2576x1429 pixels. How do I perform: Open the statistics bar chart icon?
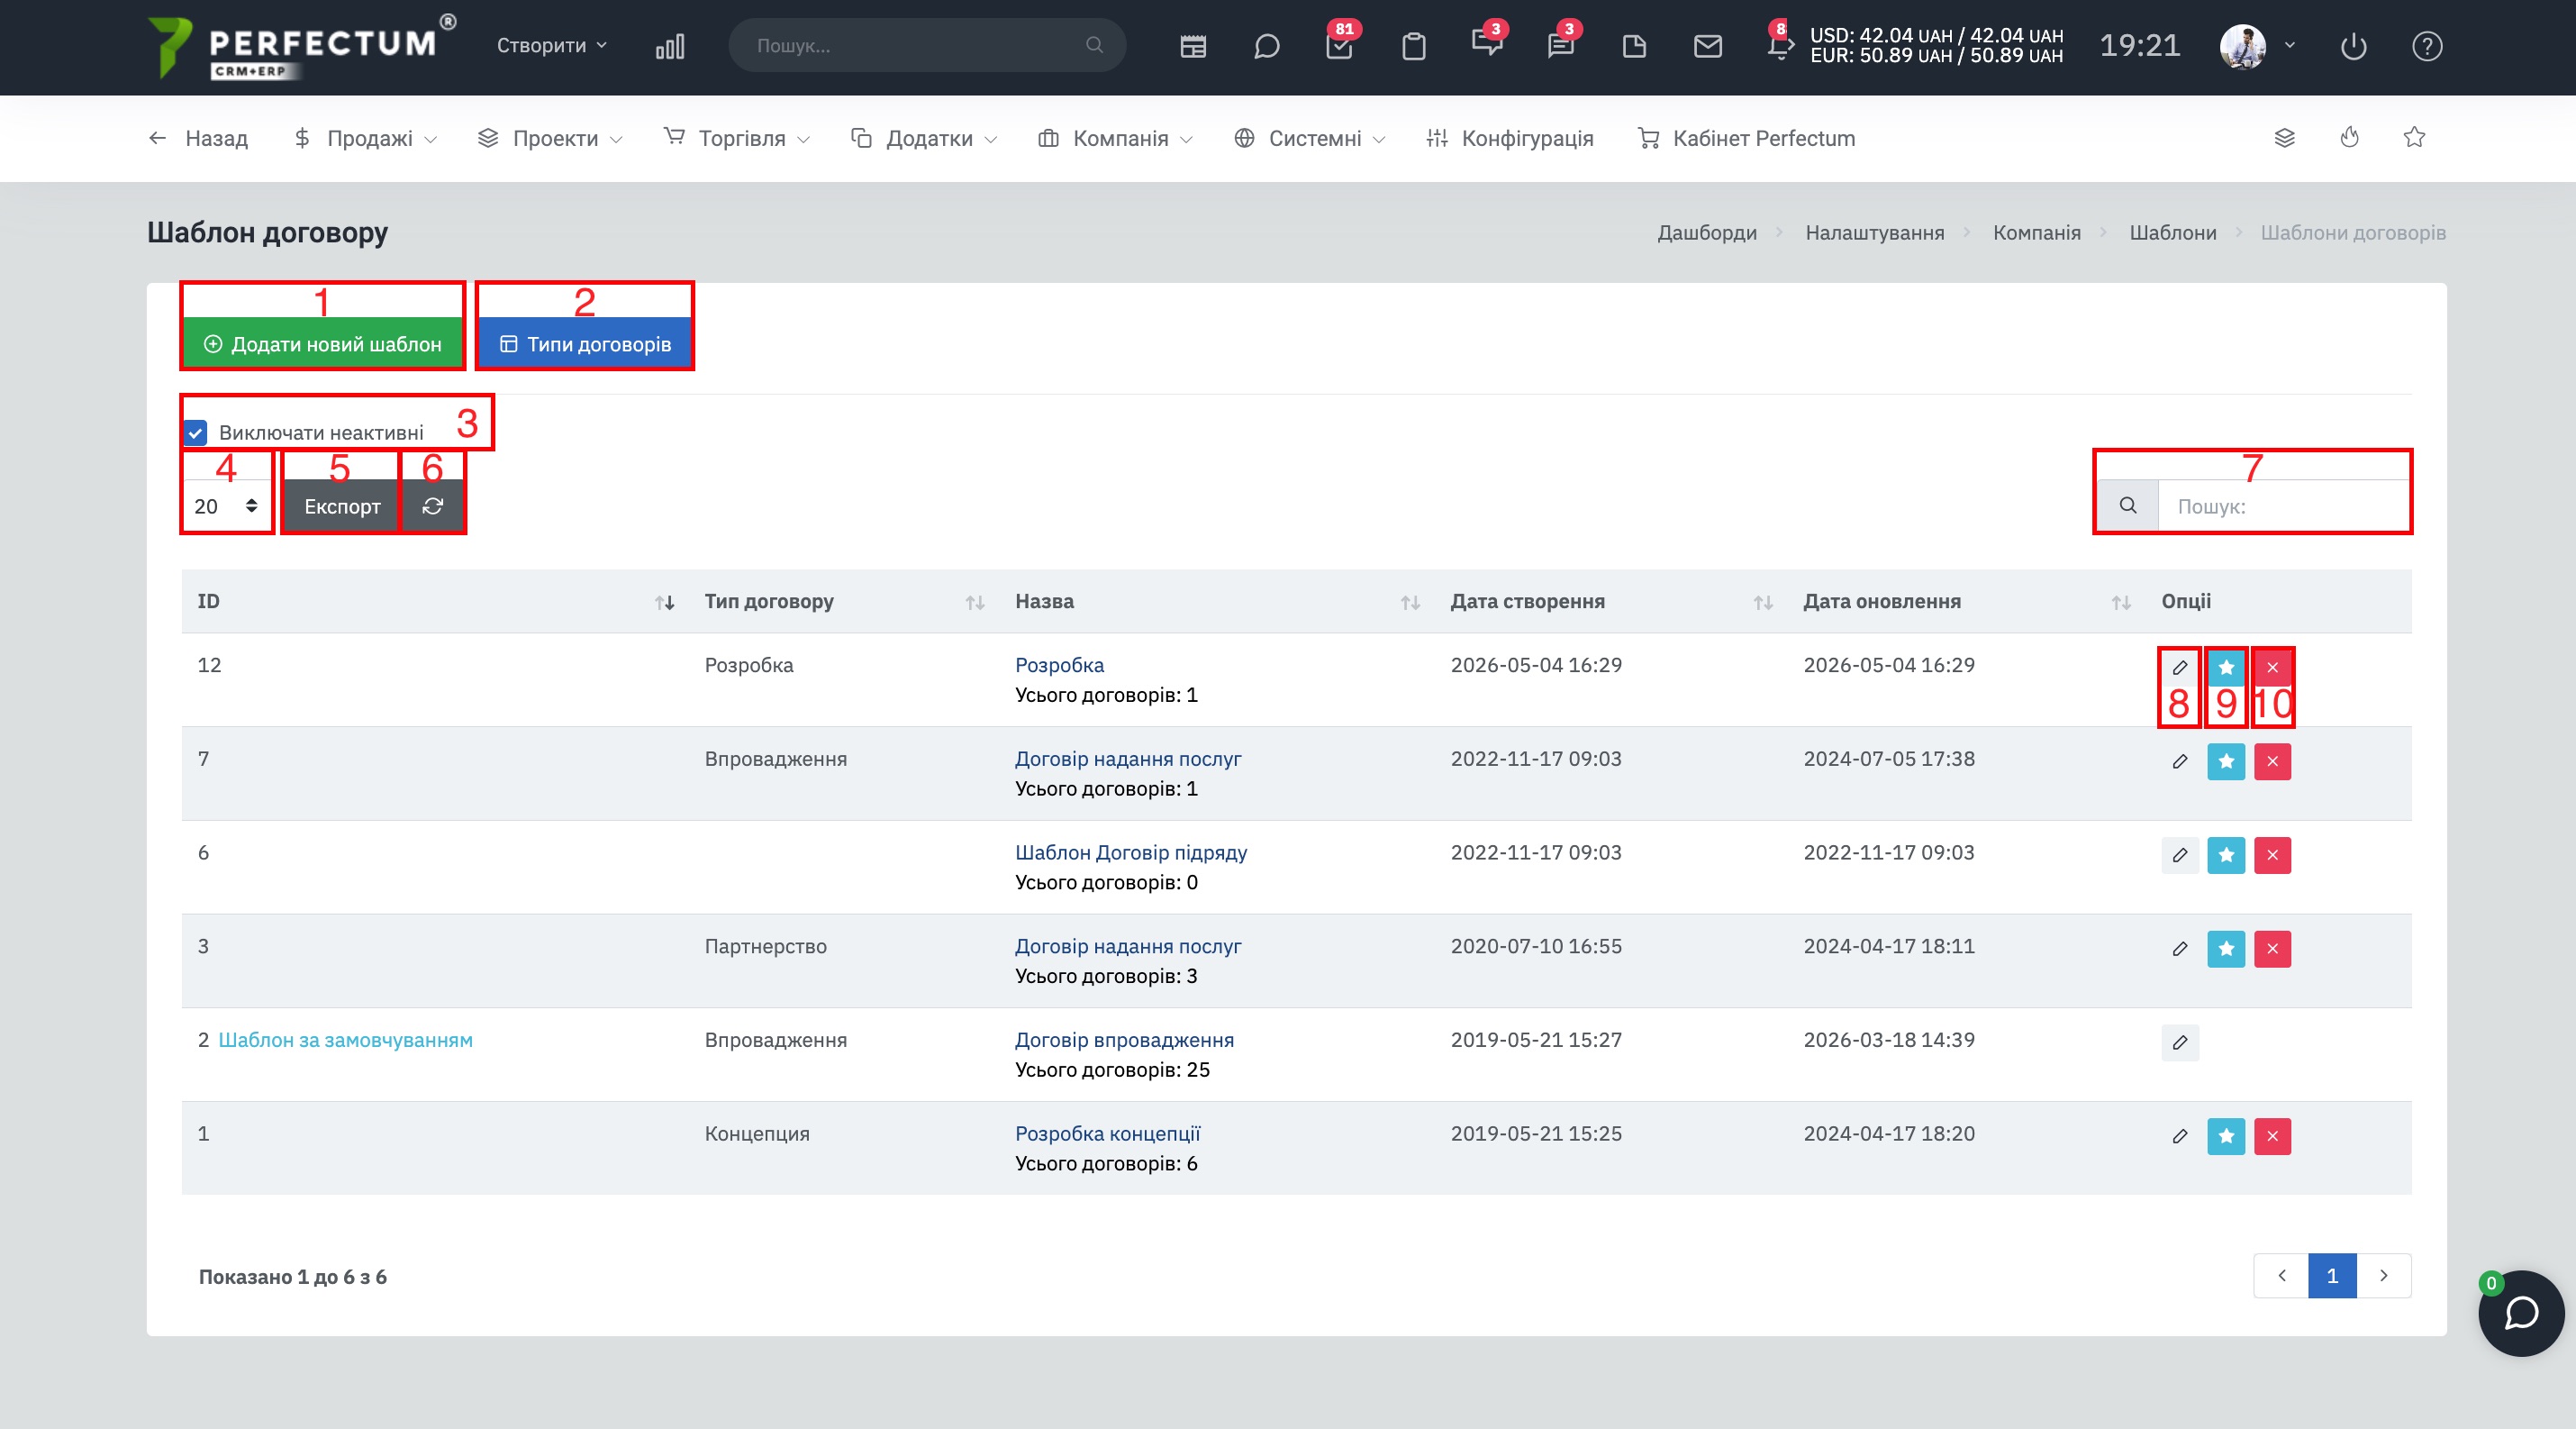670,46
